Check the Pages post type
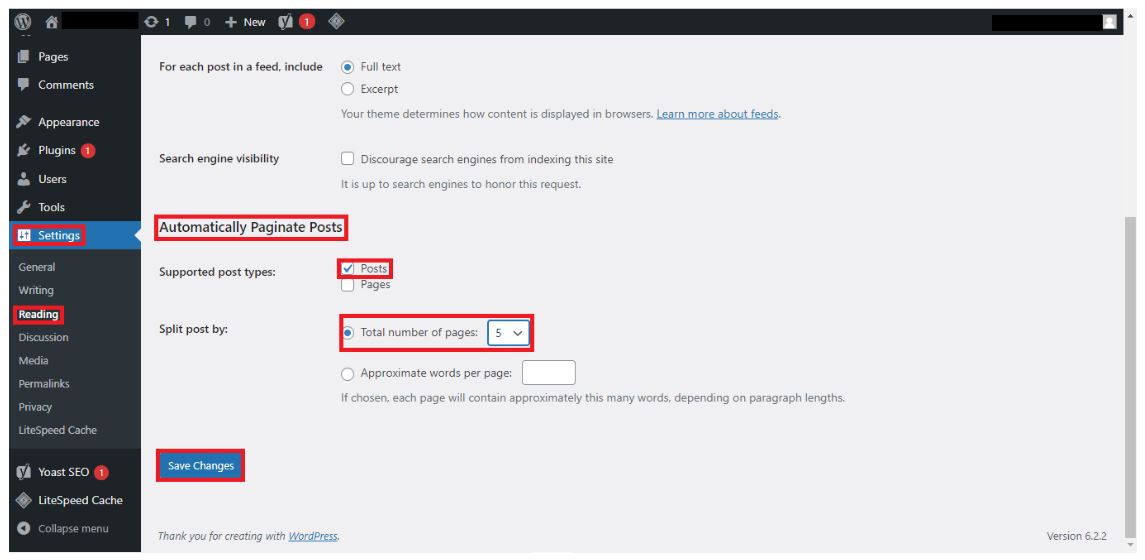The image size is (1145, 560). click(x=348, y=285)
